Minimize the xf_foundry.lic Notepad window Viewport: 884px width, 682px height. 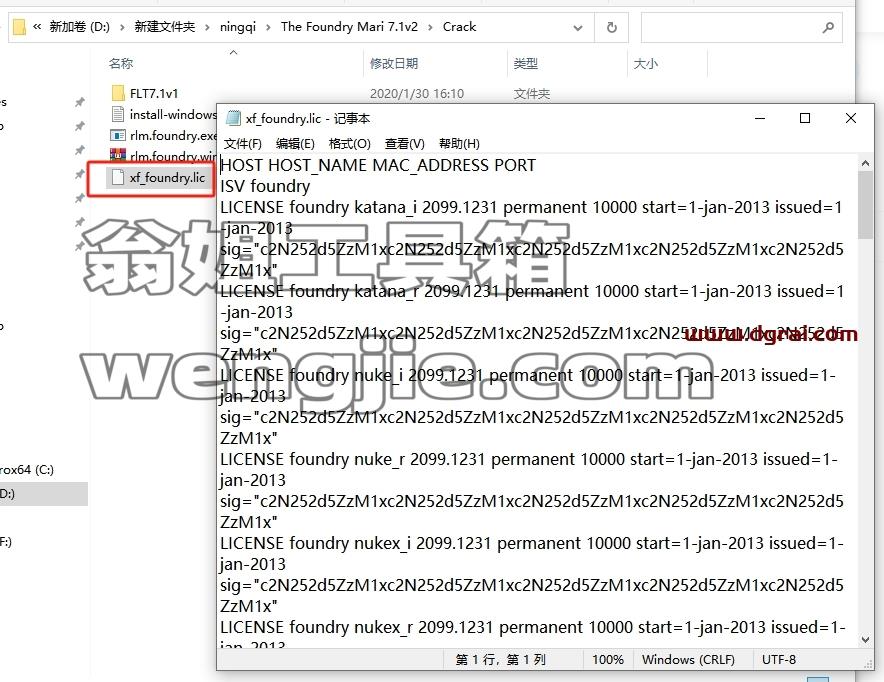click(x=760, y=118)
